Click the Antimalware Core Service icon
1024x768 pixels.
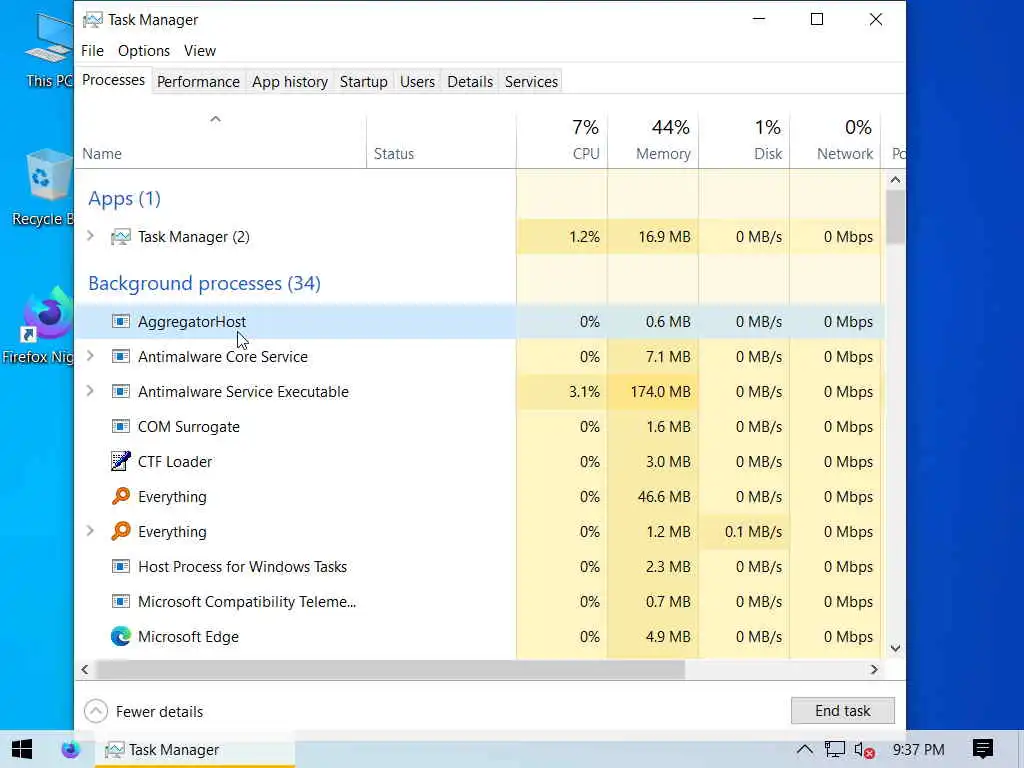121,357
